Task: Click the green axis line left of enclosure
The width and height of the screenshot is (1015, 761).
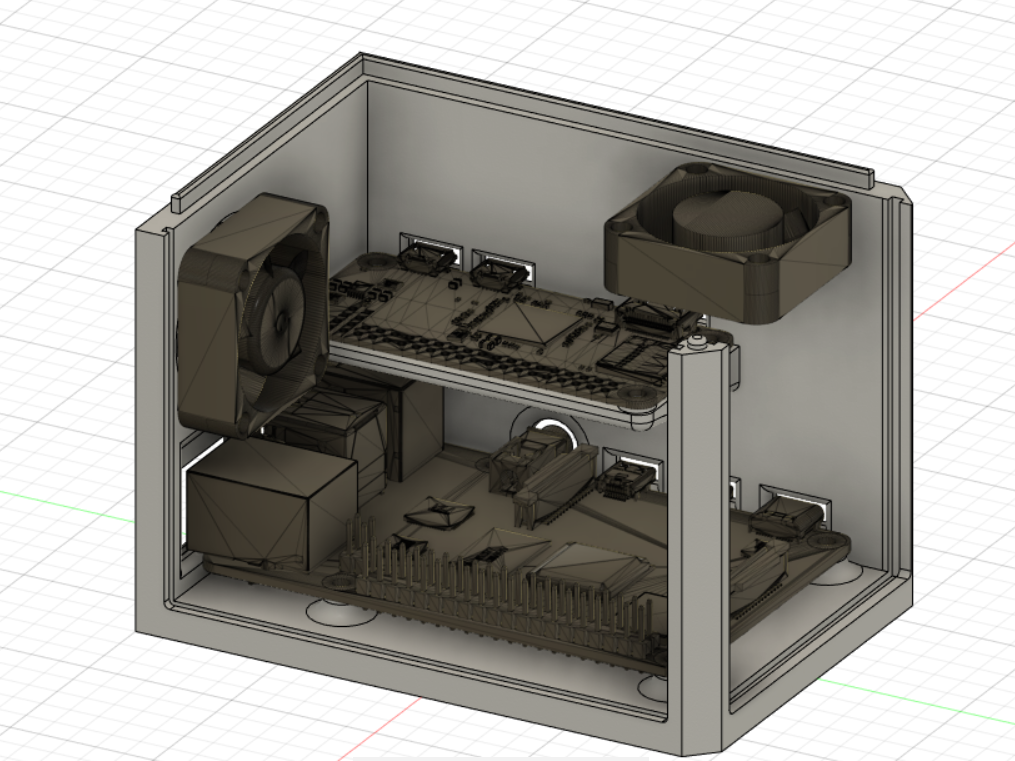Action: point(60,502)
